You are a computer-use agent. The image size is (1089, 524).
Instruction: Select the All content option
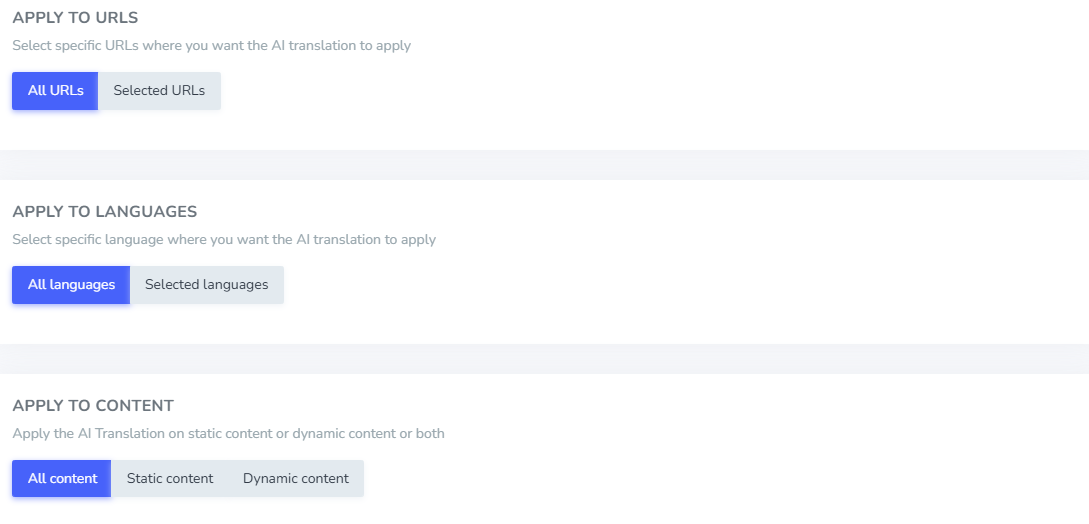click(x=62, y=478)
